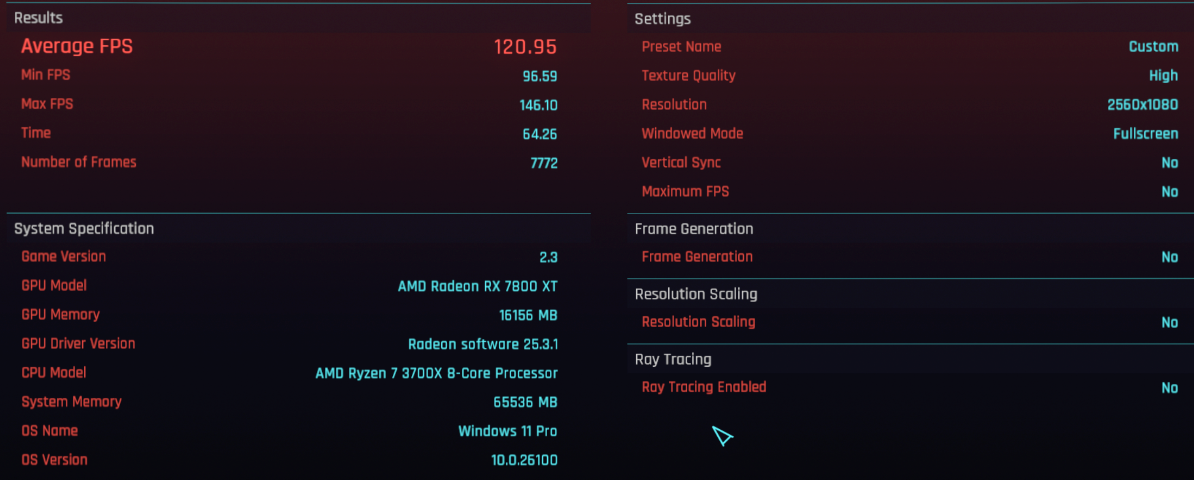The image size is (1194, 480).
Task: Select the Max FPS value 146.10
Action: pyautogui.click(x=538, y=105)
